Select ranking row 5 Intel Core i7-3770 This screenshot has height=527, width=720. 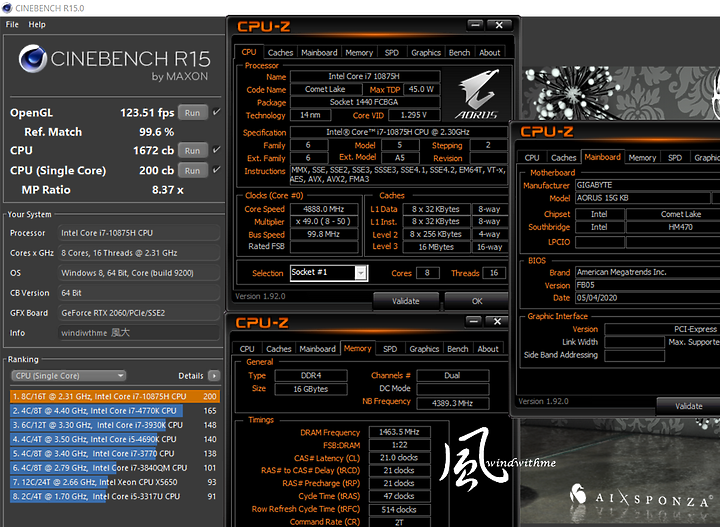click(115, 454)
